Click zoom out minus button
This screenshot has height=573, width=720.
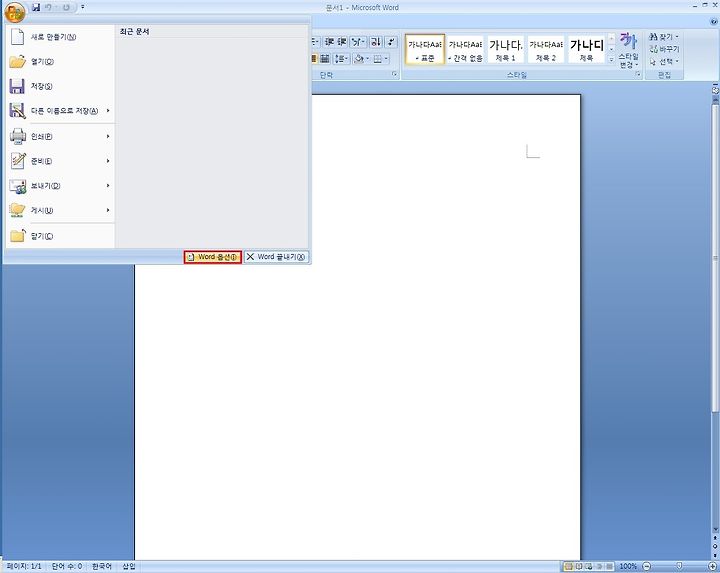point(647,567)
